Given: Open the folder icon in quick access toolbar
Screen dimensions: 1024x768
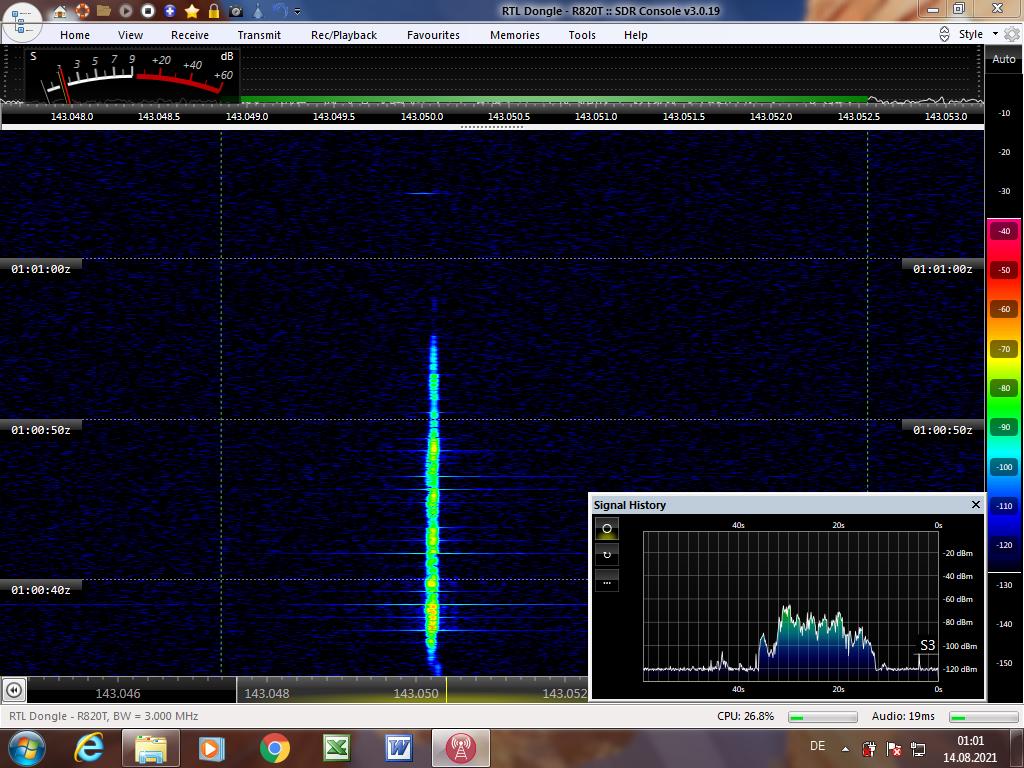Looking at the screenshot, I should (104, 11).
